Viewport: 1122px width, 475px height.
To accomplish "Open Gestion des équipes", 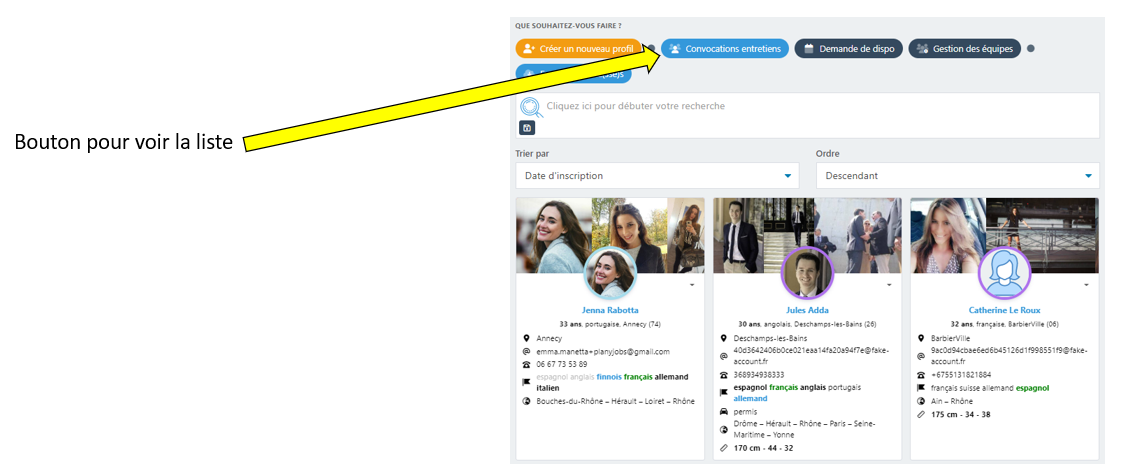I will pos(964,48).
